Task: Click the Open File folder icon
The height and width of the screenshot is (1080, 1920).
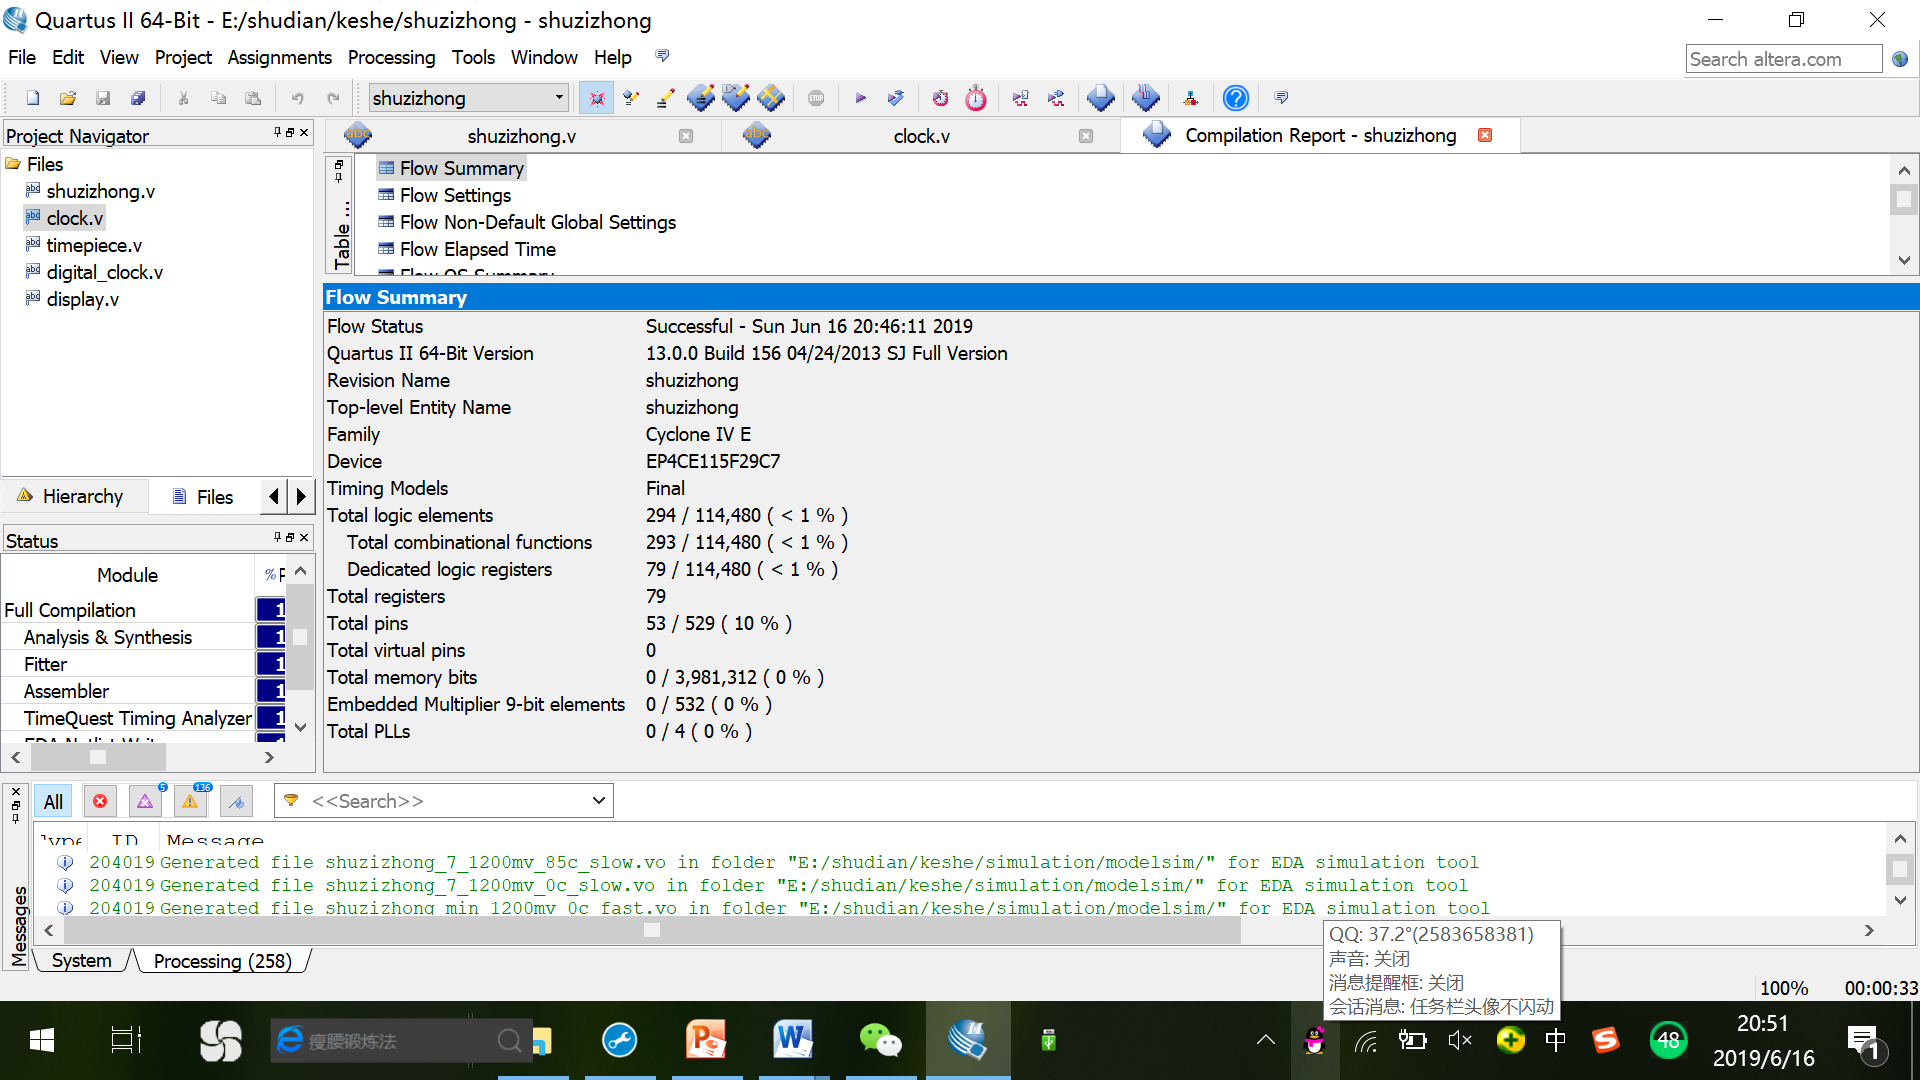Action: (x=68, y=98)
